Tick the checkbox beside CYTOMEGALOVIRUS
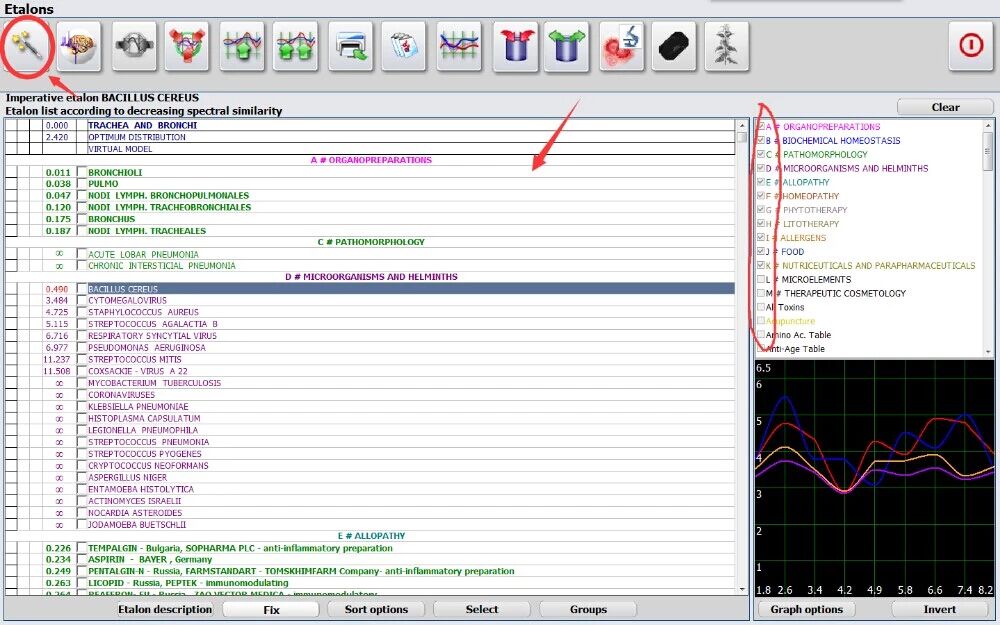Viewport: 1000px width, 625px height. (82, 301)
